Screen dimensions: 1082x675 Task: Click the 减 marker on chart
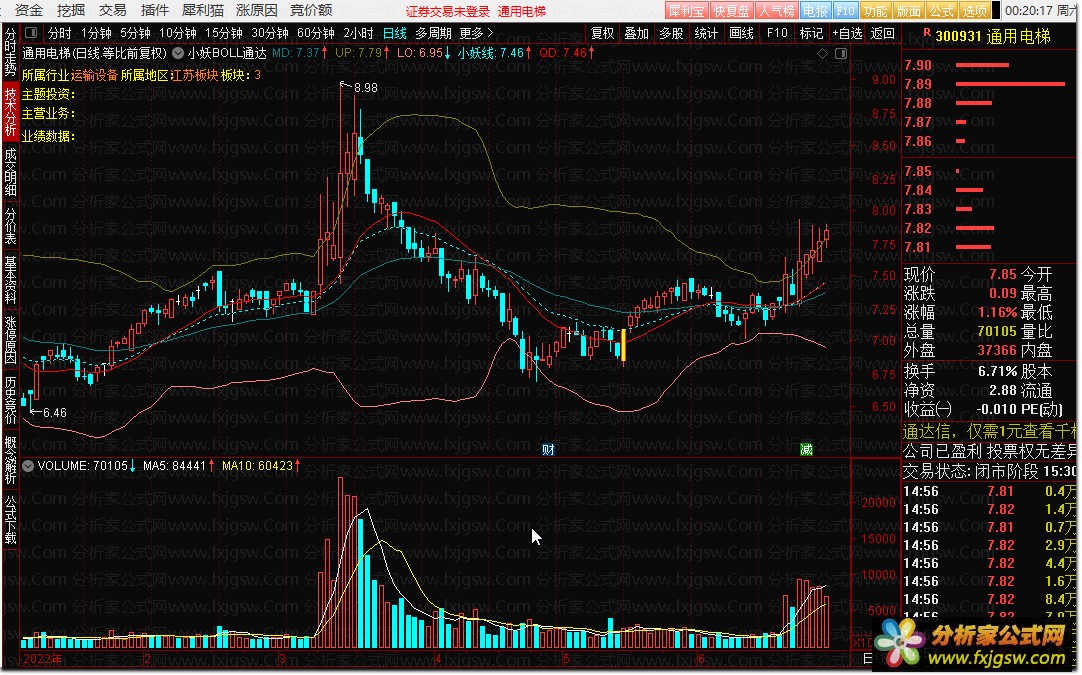pos(806,449)
